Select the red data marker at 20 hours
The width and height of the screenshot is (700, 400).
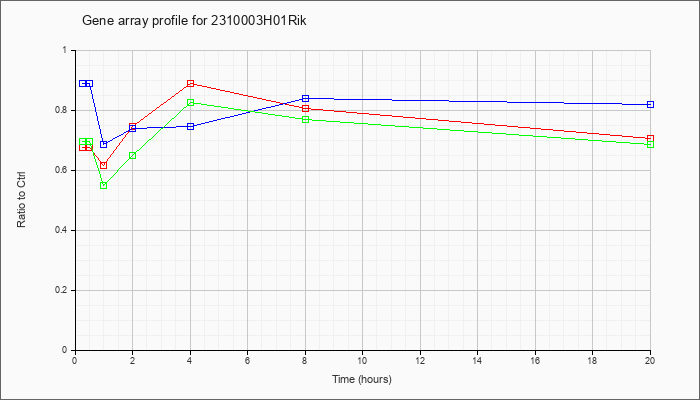[650, 138]
